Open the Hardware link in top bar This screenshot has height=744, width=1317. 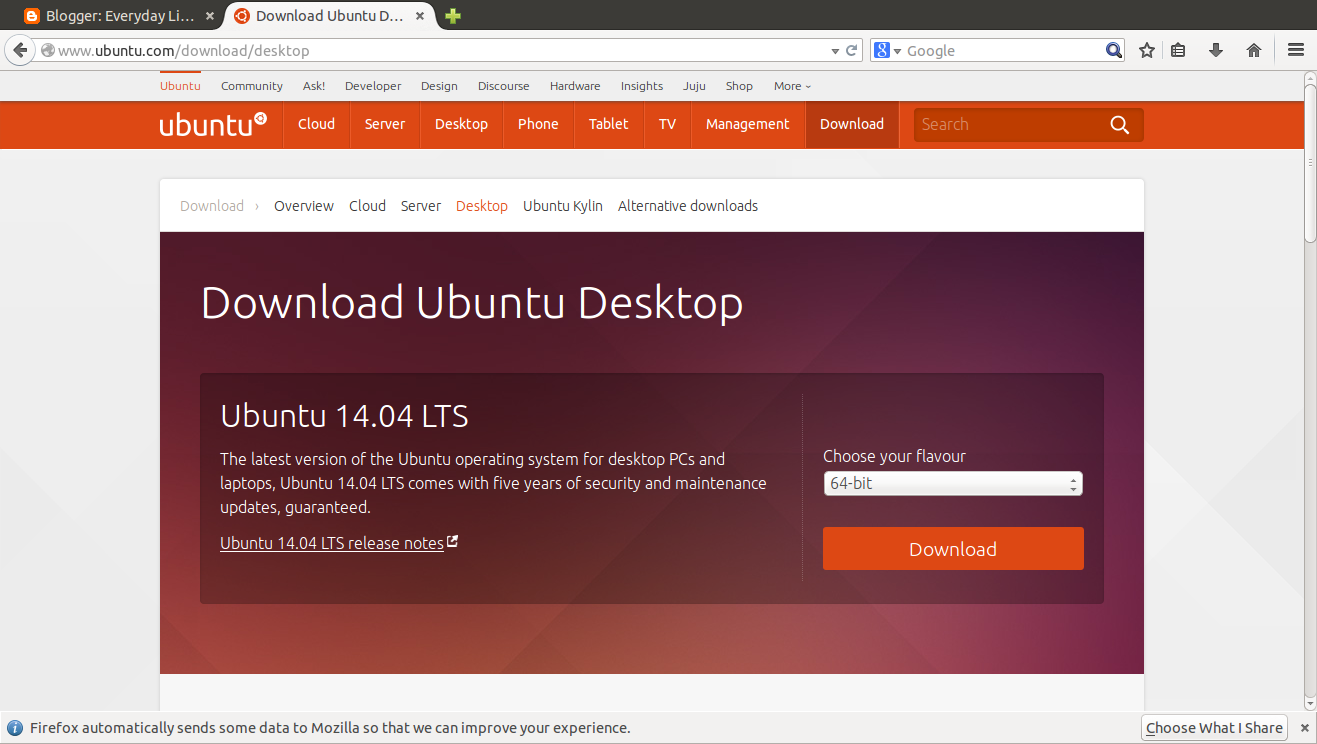tap(575, 86)
